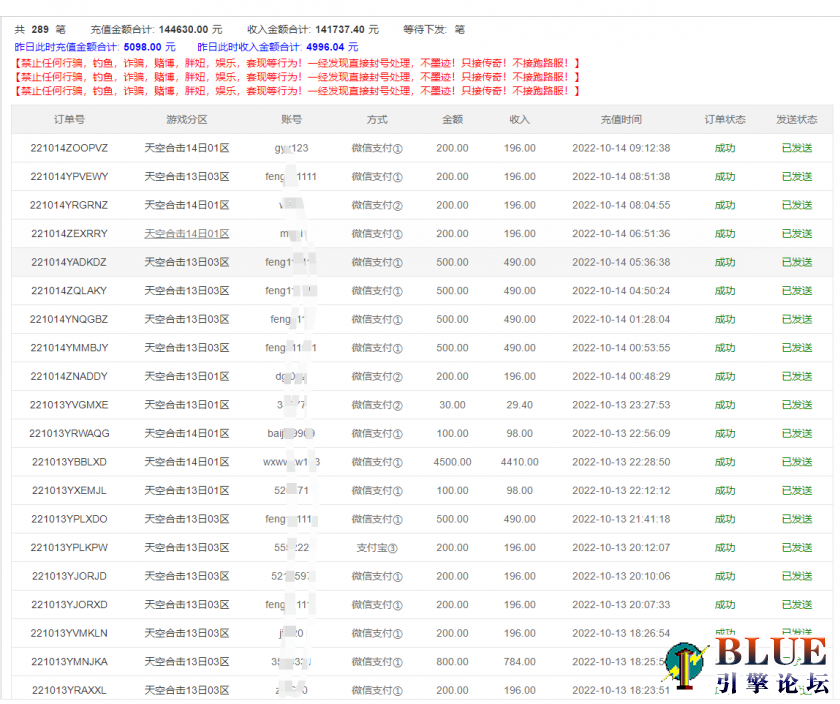Click the 游戏分区 column header
The width and height of the screenshot is (840, 704).
[186, 120]
